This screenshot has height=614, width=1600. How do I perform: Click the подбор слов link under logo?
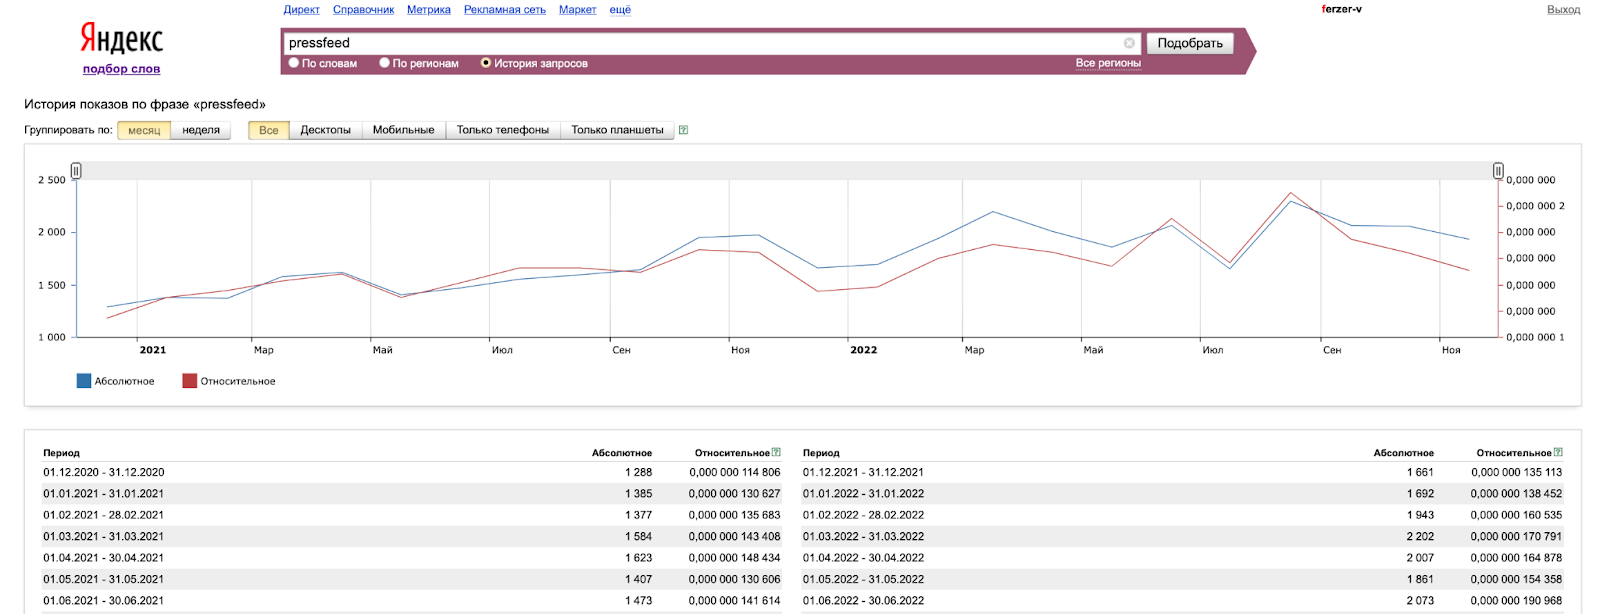[x=122, y=69]
